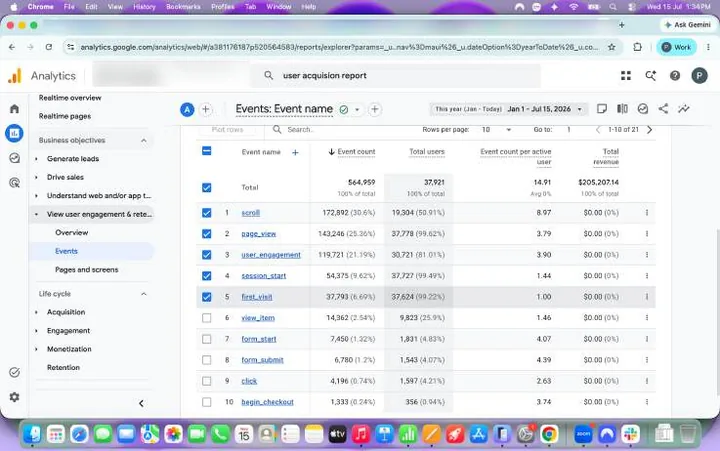Toggle the select-all header checkbox

pos(207,151)
